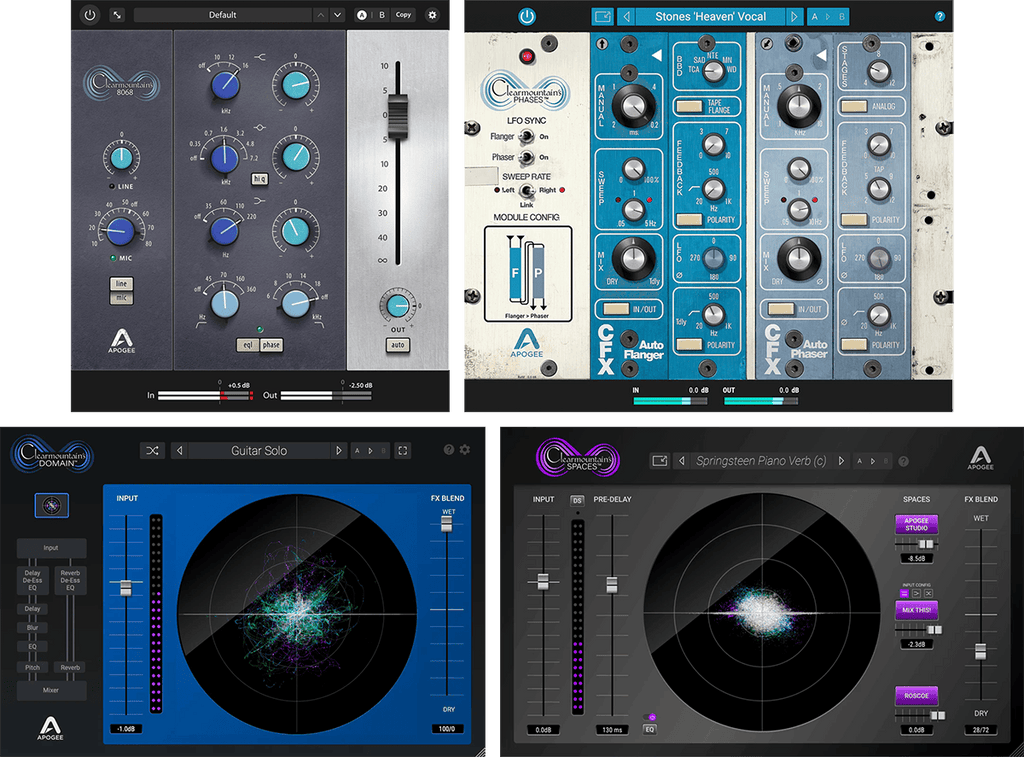1024x757 pixels.
Task: Select the middle Spaces input config icon
Action: coord(916,593)
